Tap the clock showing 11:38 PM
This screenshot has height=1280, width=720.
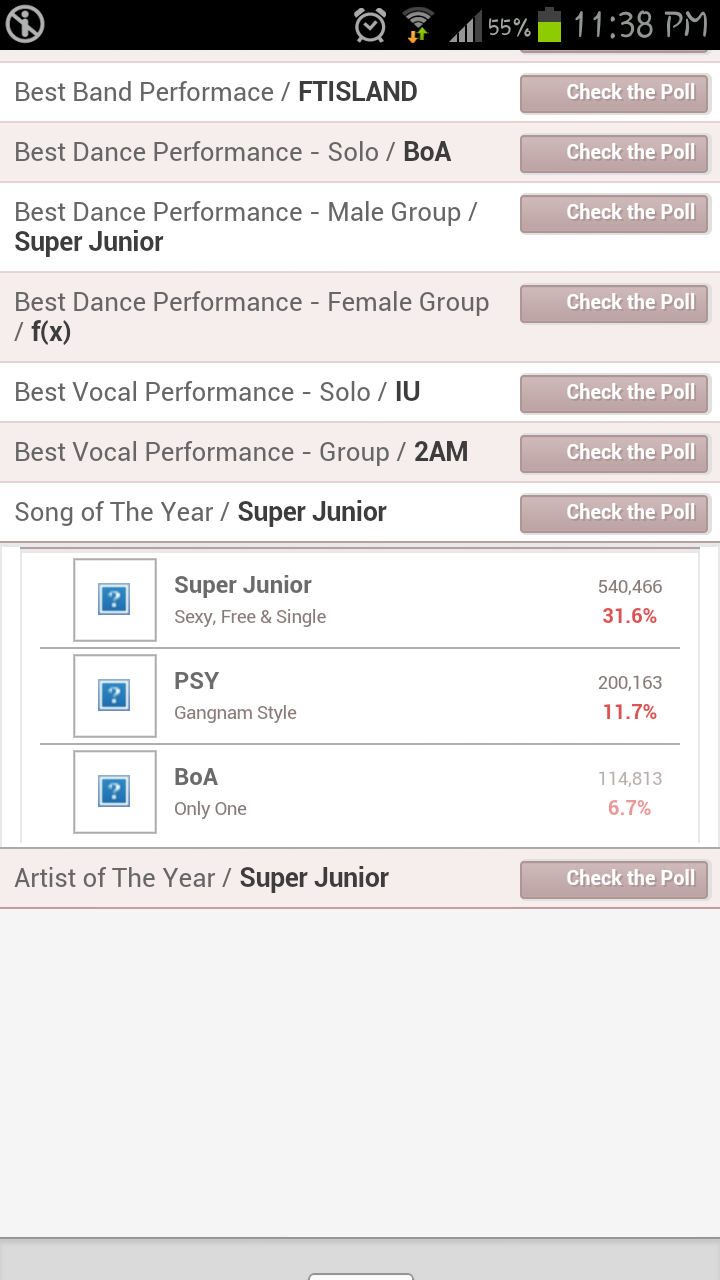(x=640, y=25)
